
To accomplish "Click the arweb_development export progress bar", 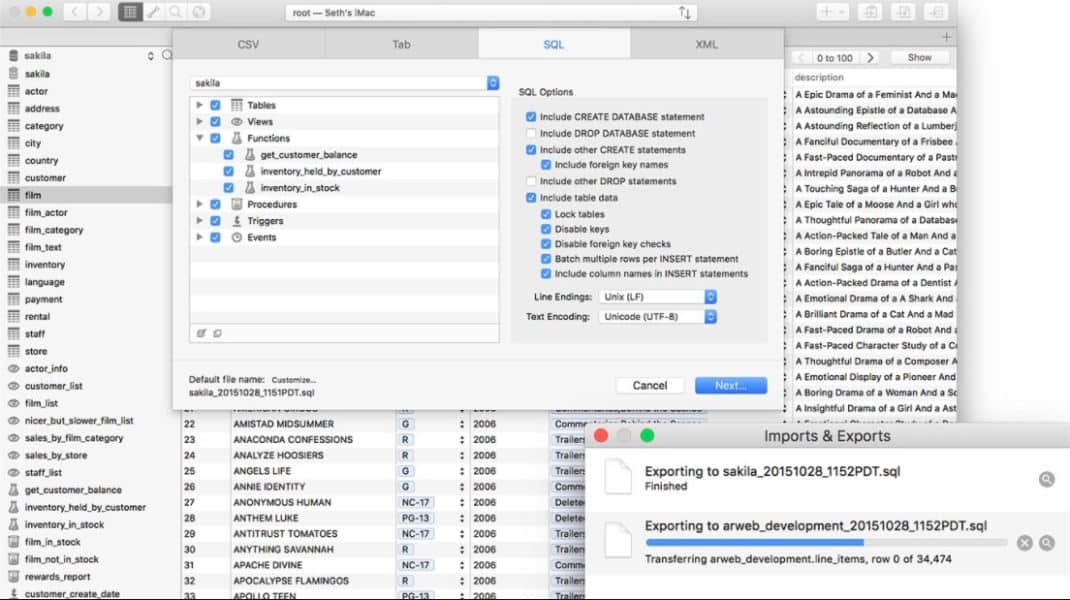I will (x=826, y=543).
